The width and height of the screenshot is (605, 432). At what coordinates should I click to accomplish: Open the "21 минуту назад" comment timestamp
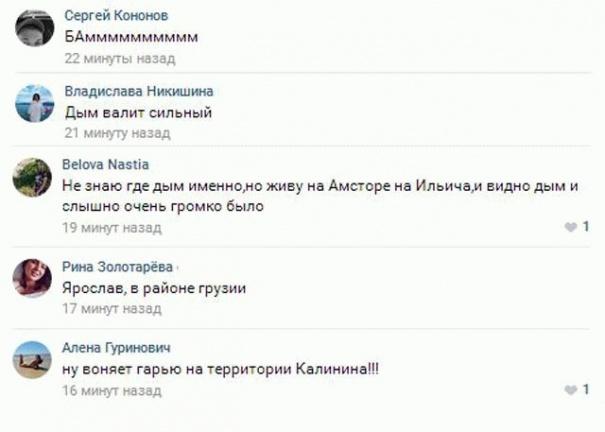click(x=111, y=132)
